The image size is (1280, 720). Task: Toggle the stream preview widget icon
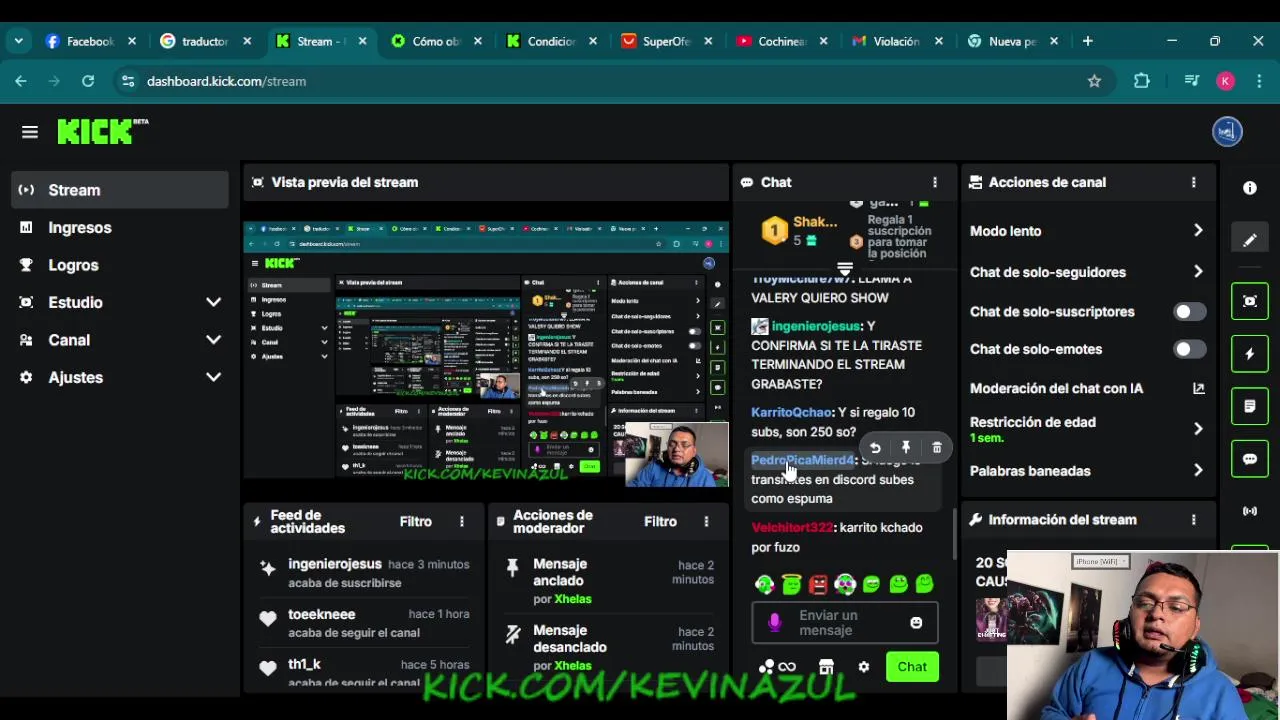coord(1250,301)
